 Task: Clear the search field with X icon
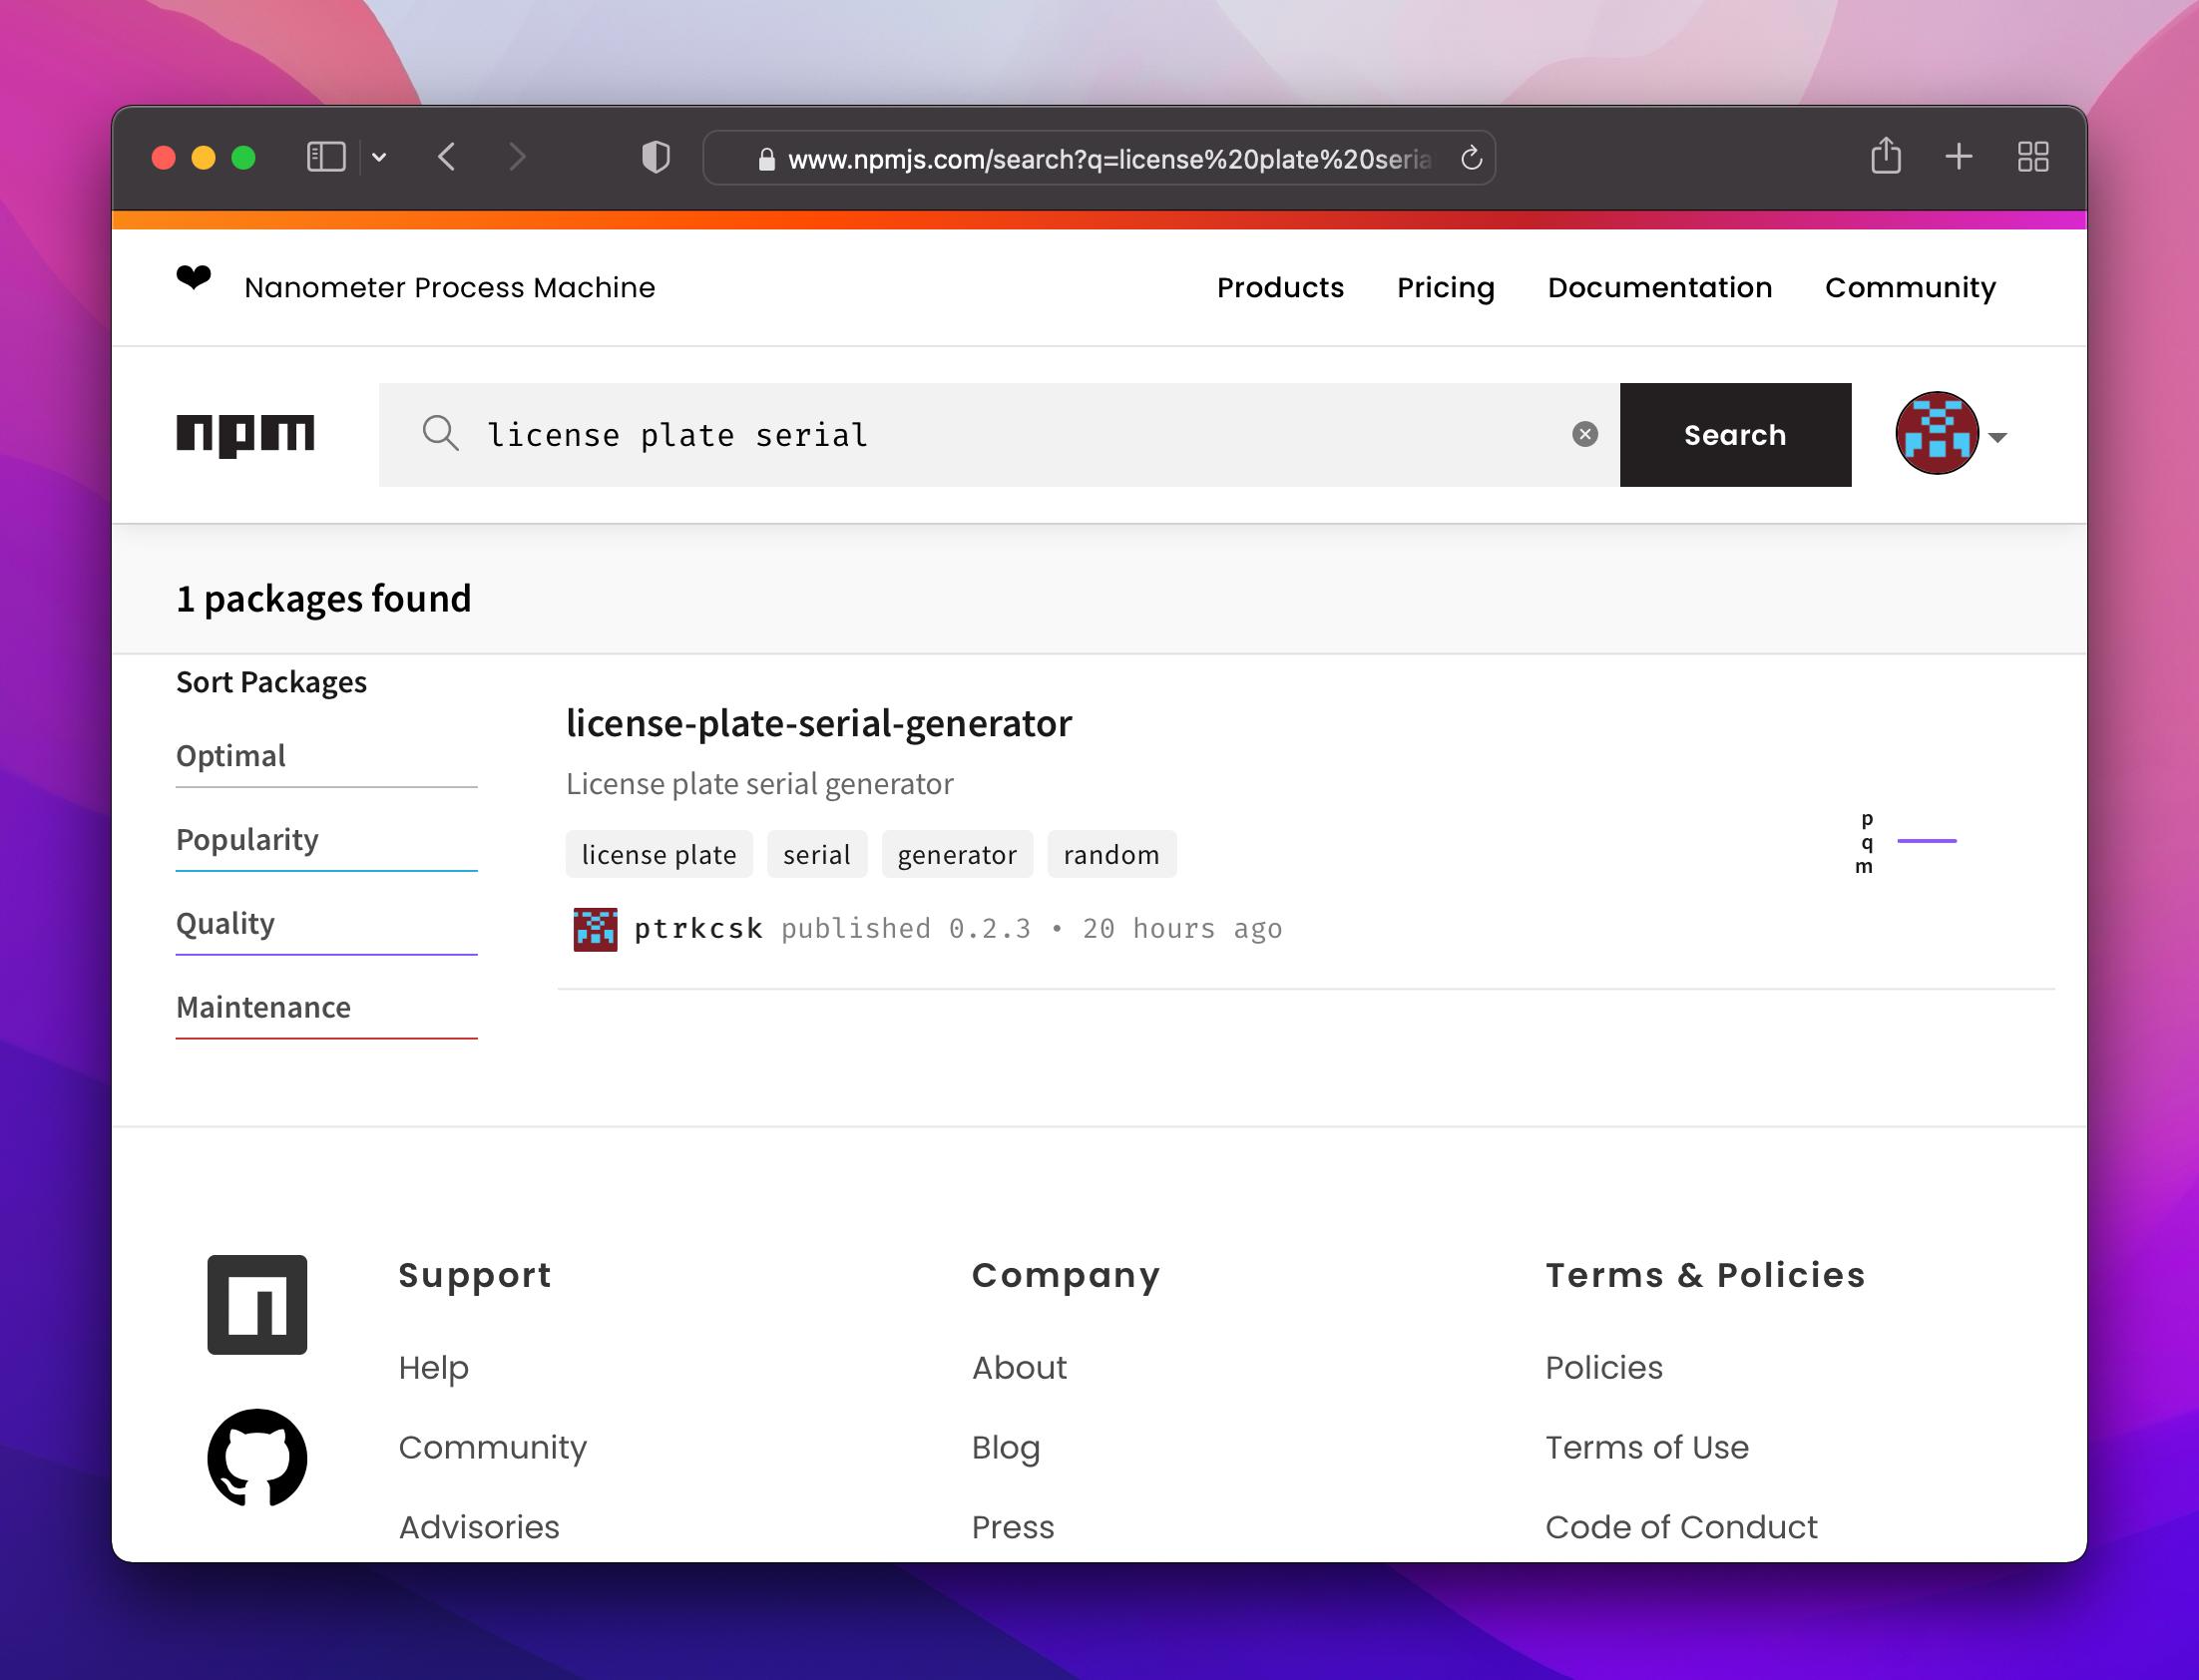(1584, 434)
